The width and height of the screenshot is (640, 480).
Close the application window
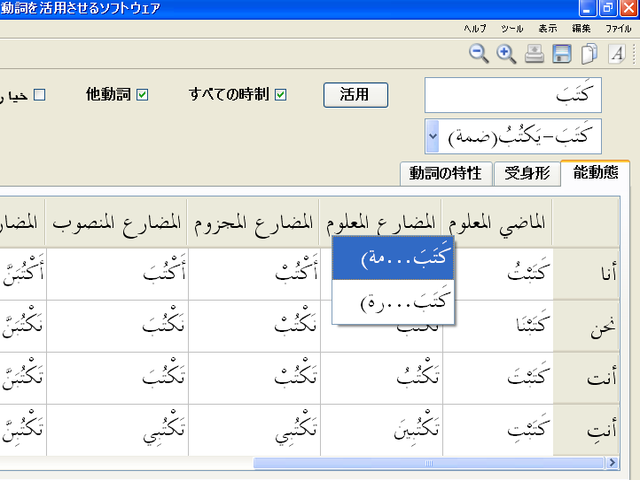click(x=629, y=8)
